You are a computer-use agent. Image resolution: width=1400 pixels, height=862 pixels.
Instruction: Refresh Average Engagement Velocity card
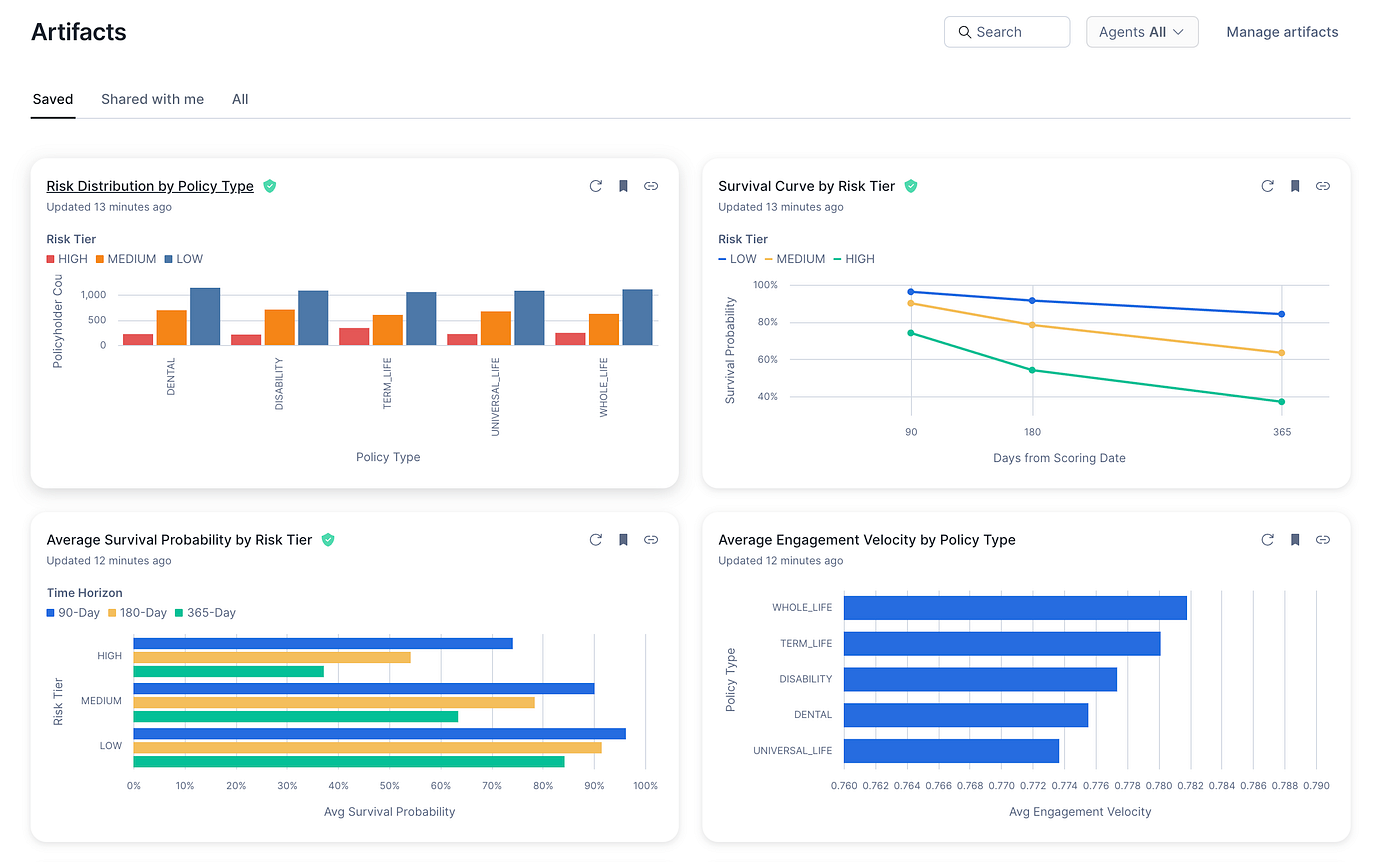pyautogui.click(x=1268, y=540)
